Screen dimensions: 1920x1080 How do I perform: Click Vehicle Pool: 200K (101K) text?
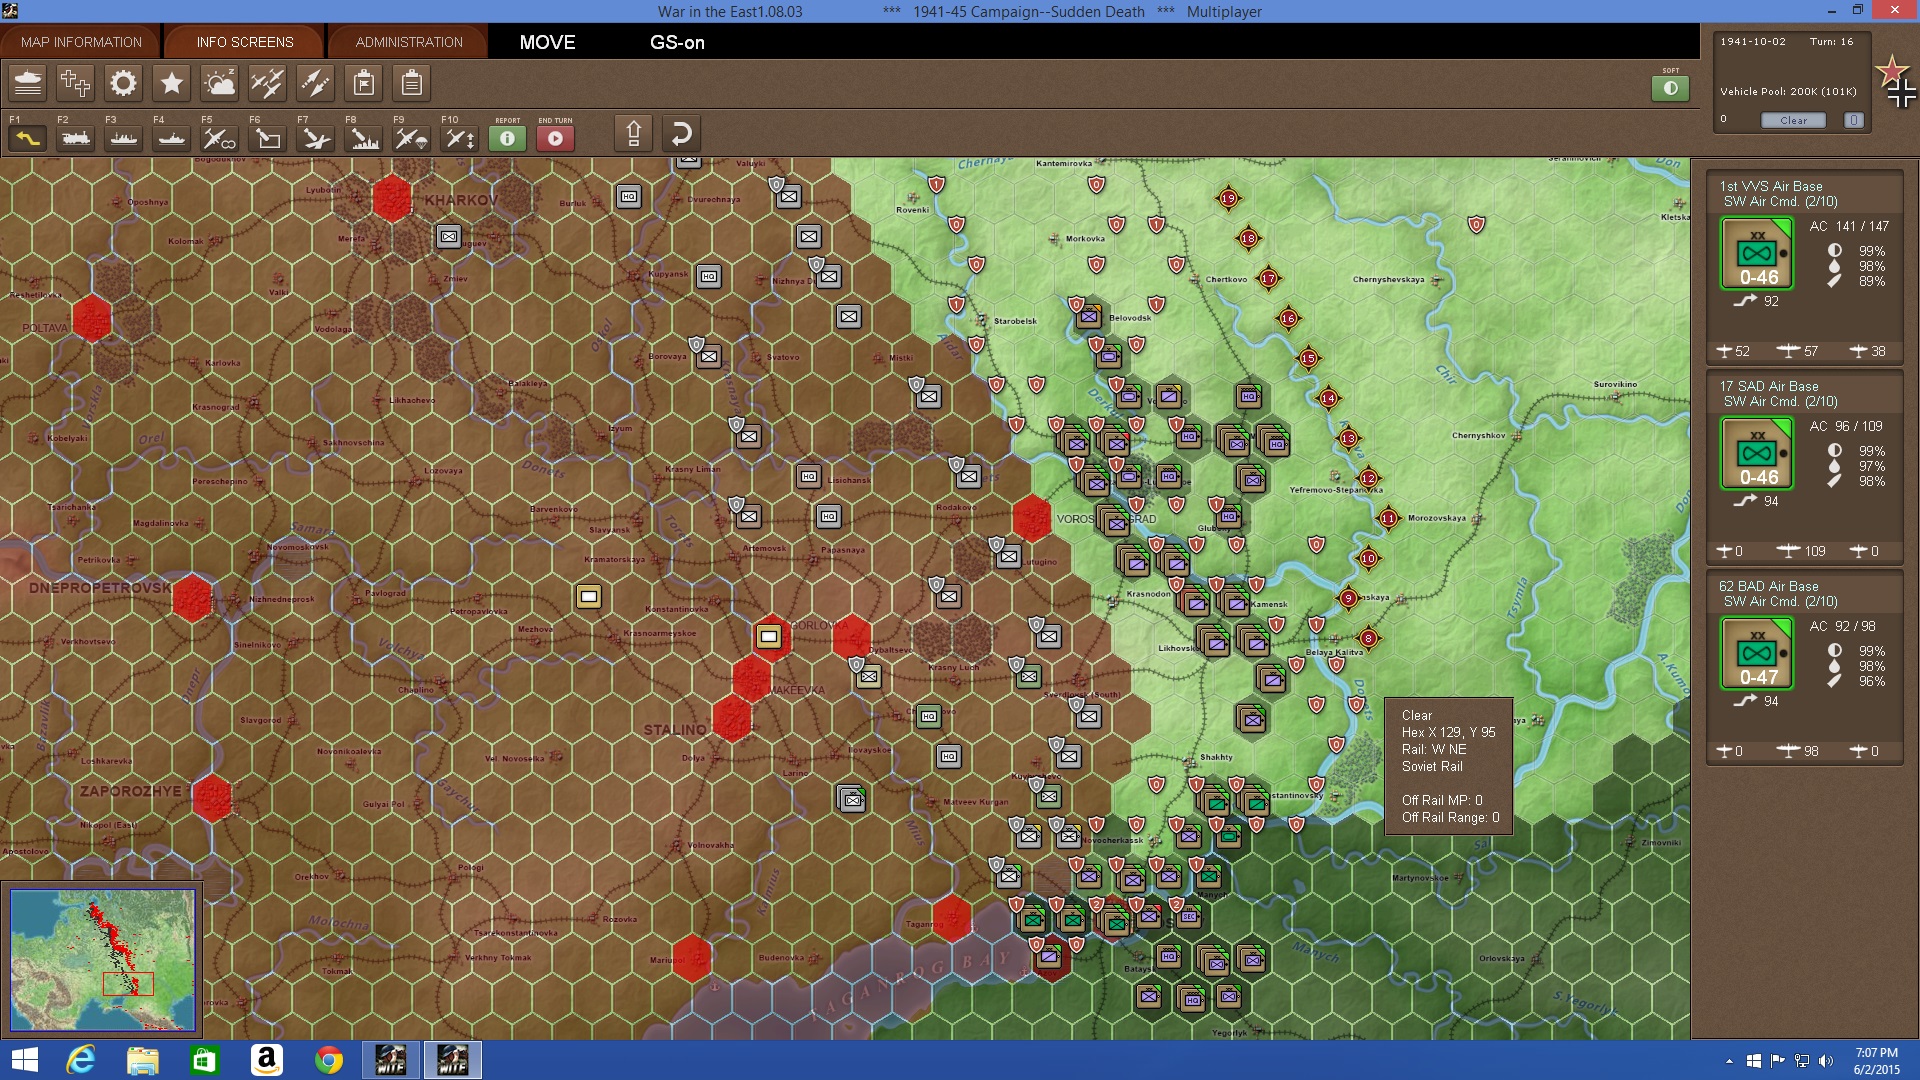pyautogui.click(x=1788, y=91)
